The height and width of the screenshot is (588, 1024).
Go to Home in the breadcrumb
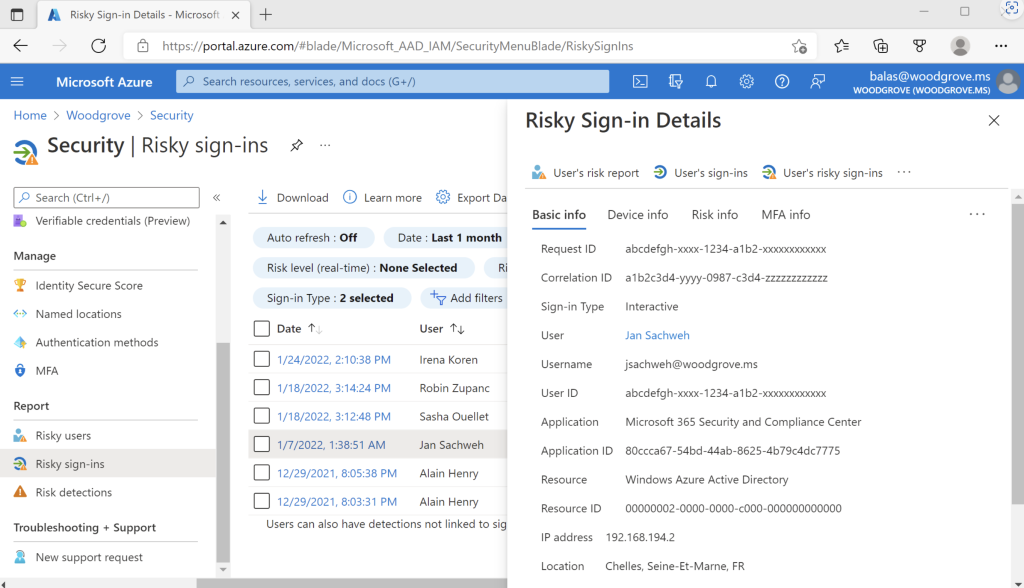click(x=30, y=115)
